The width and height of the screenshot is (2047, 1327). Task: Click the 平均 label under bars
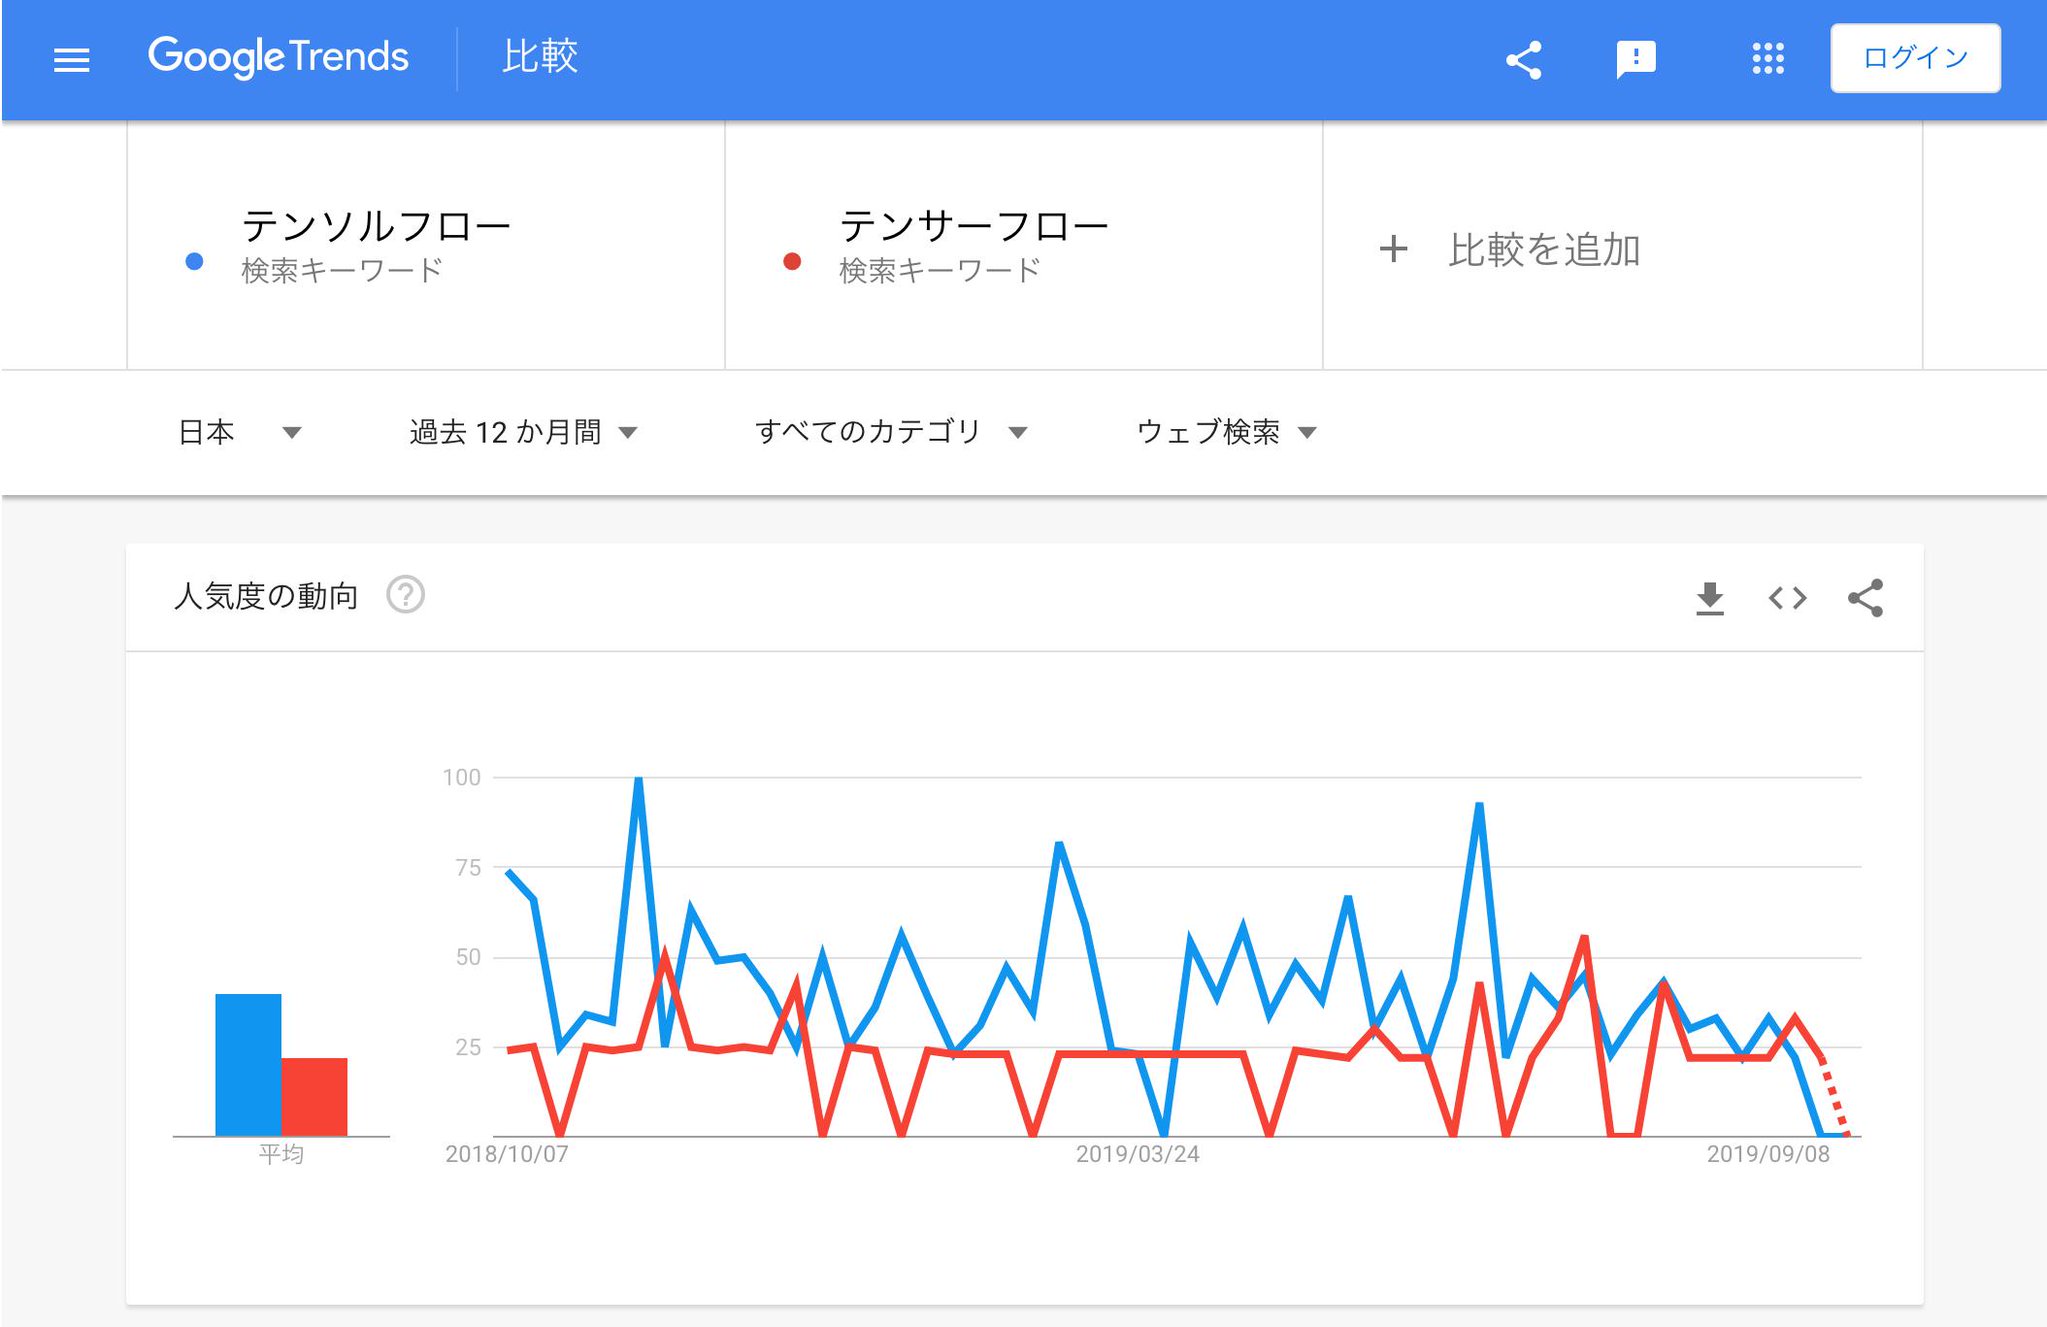(x=281, y=1154)
